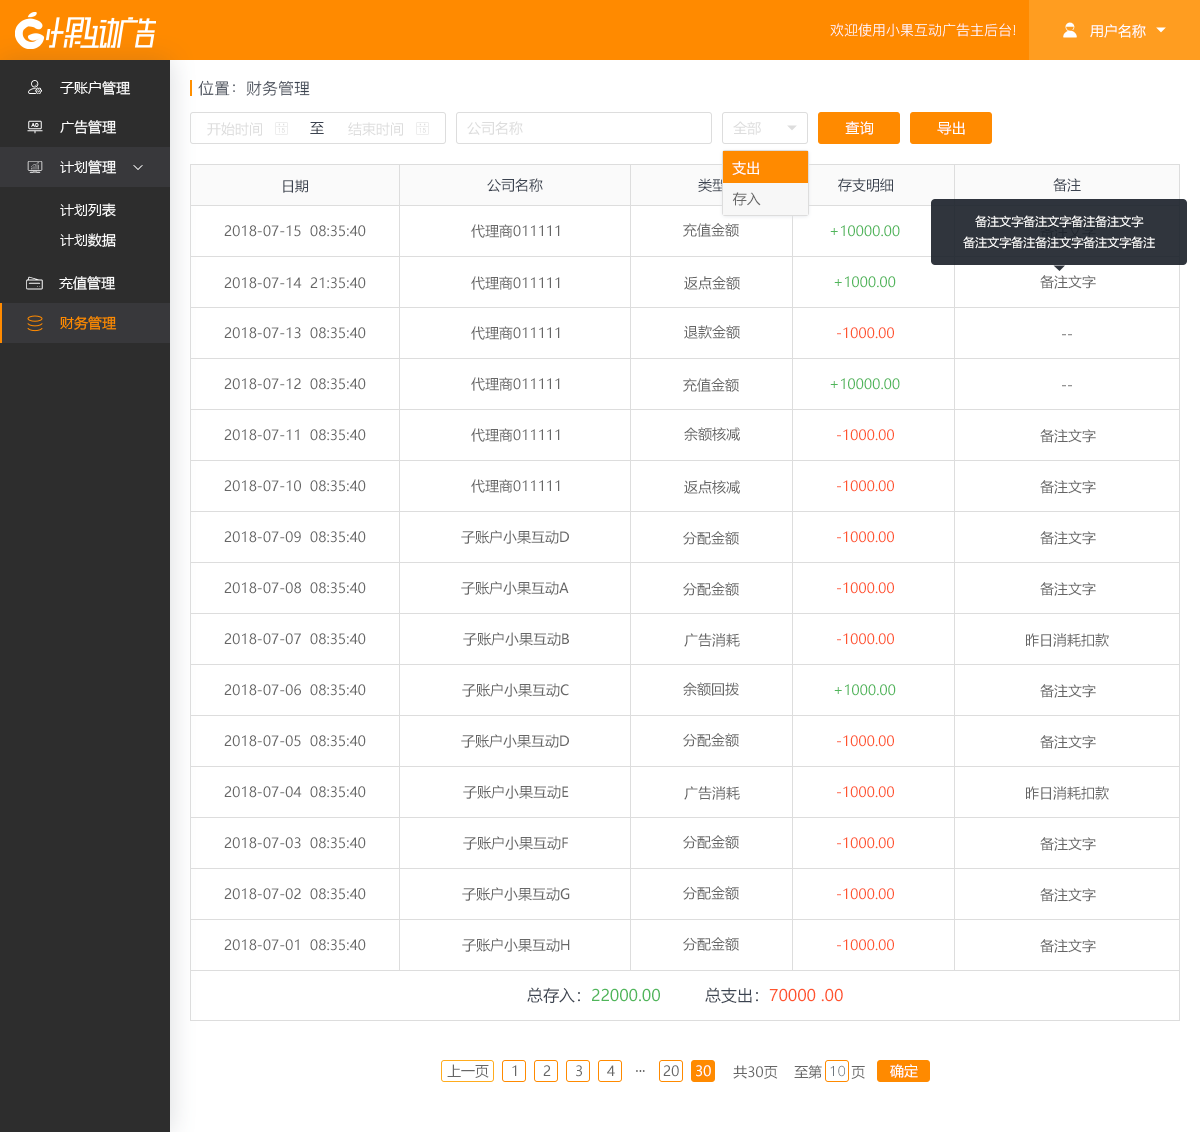This screenshot has height=1132, width=1200.
Task: Go to 计划列表 submenu item
Action: (88, 210)
